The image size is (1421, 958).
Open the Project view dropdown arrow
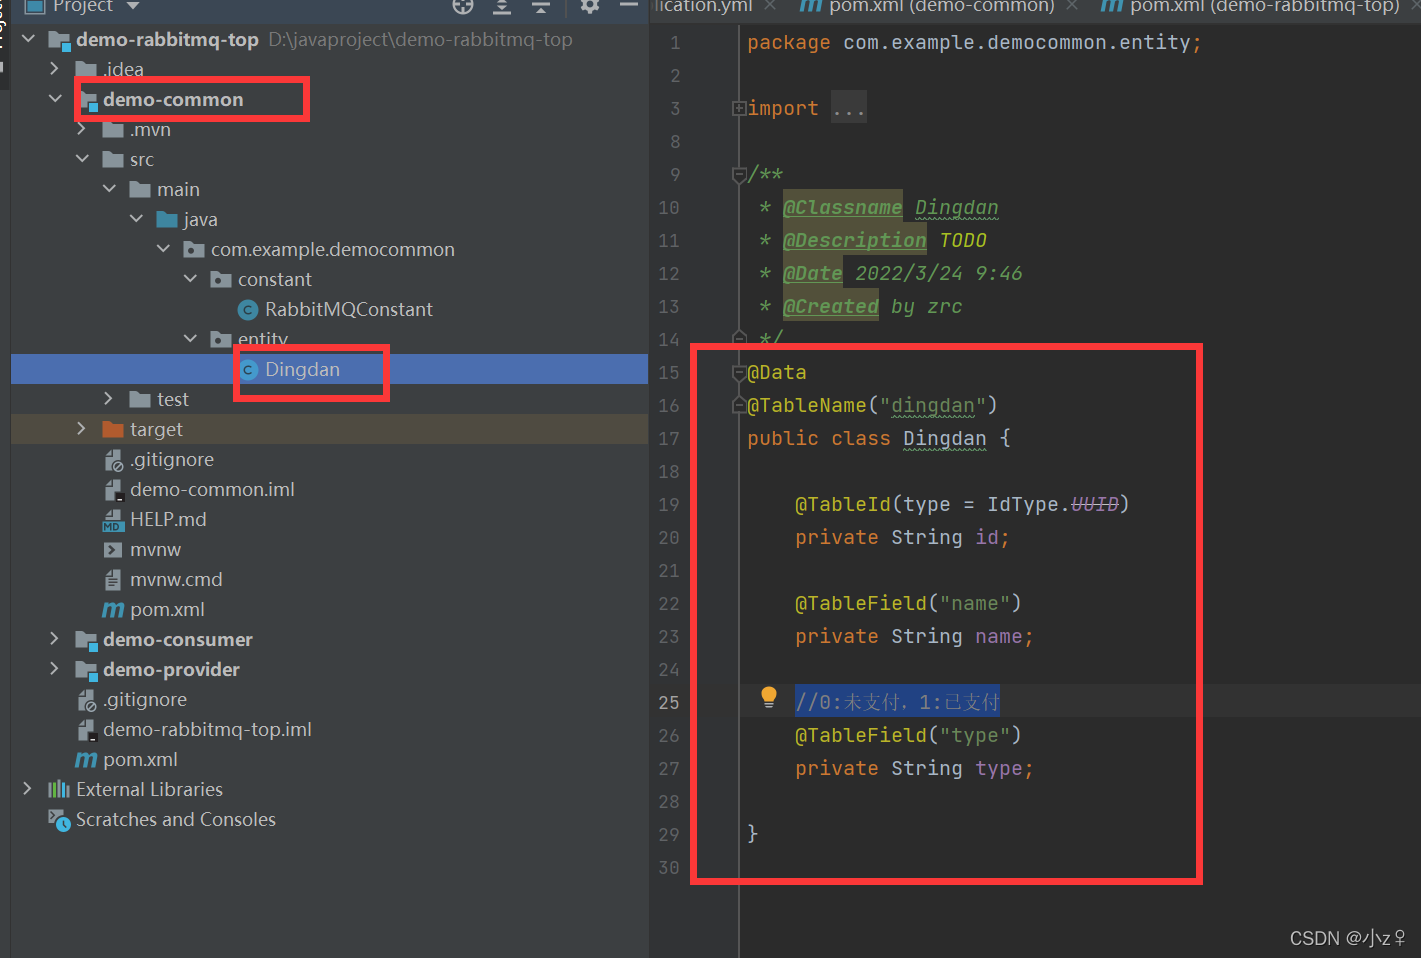[133, 6]
